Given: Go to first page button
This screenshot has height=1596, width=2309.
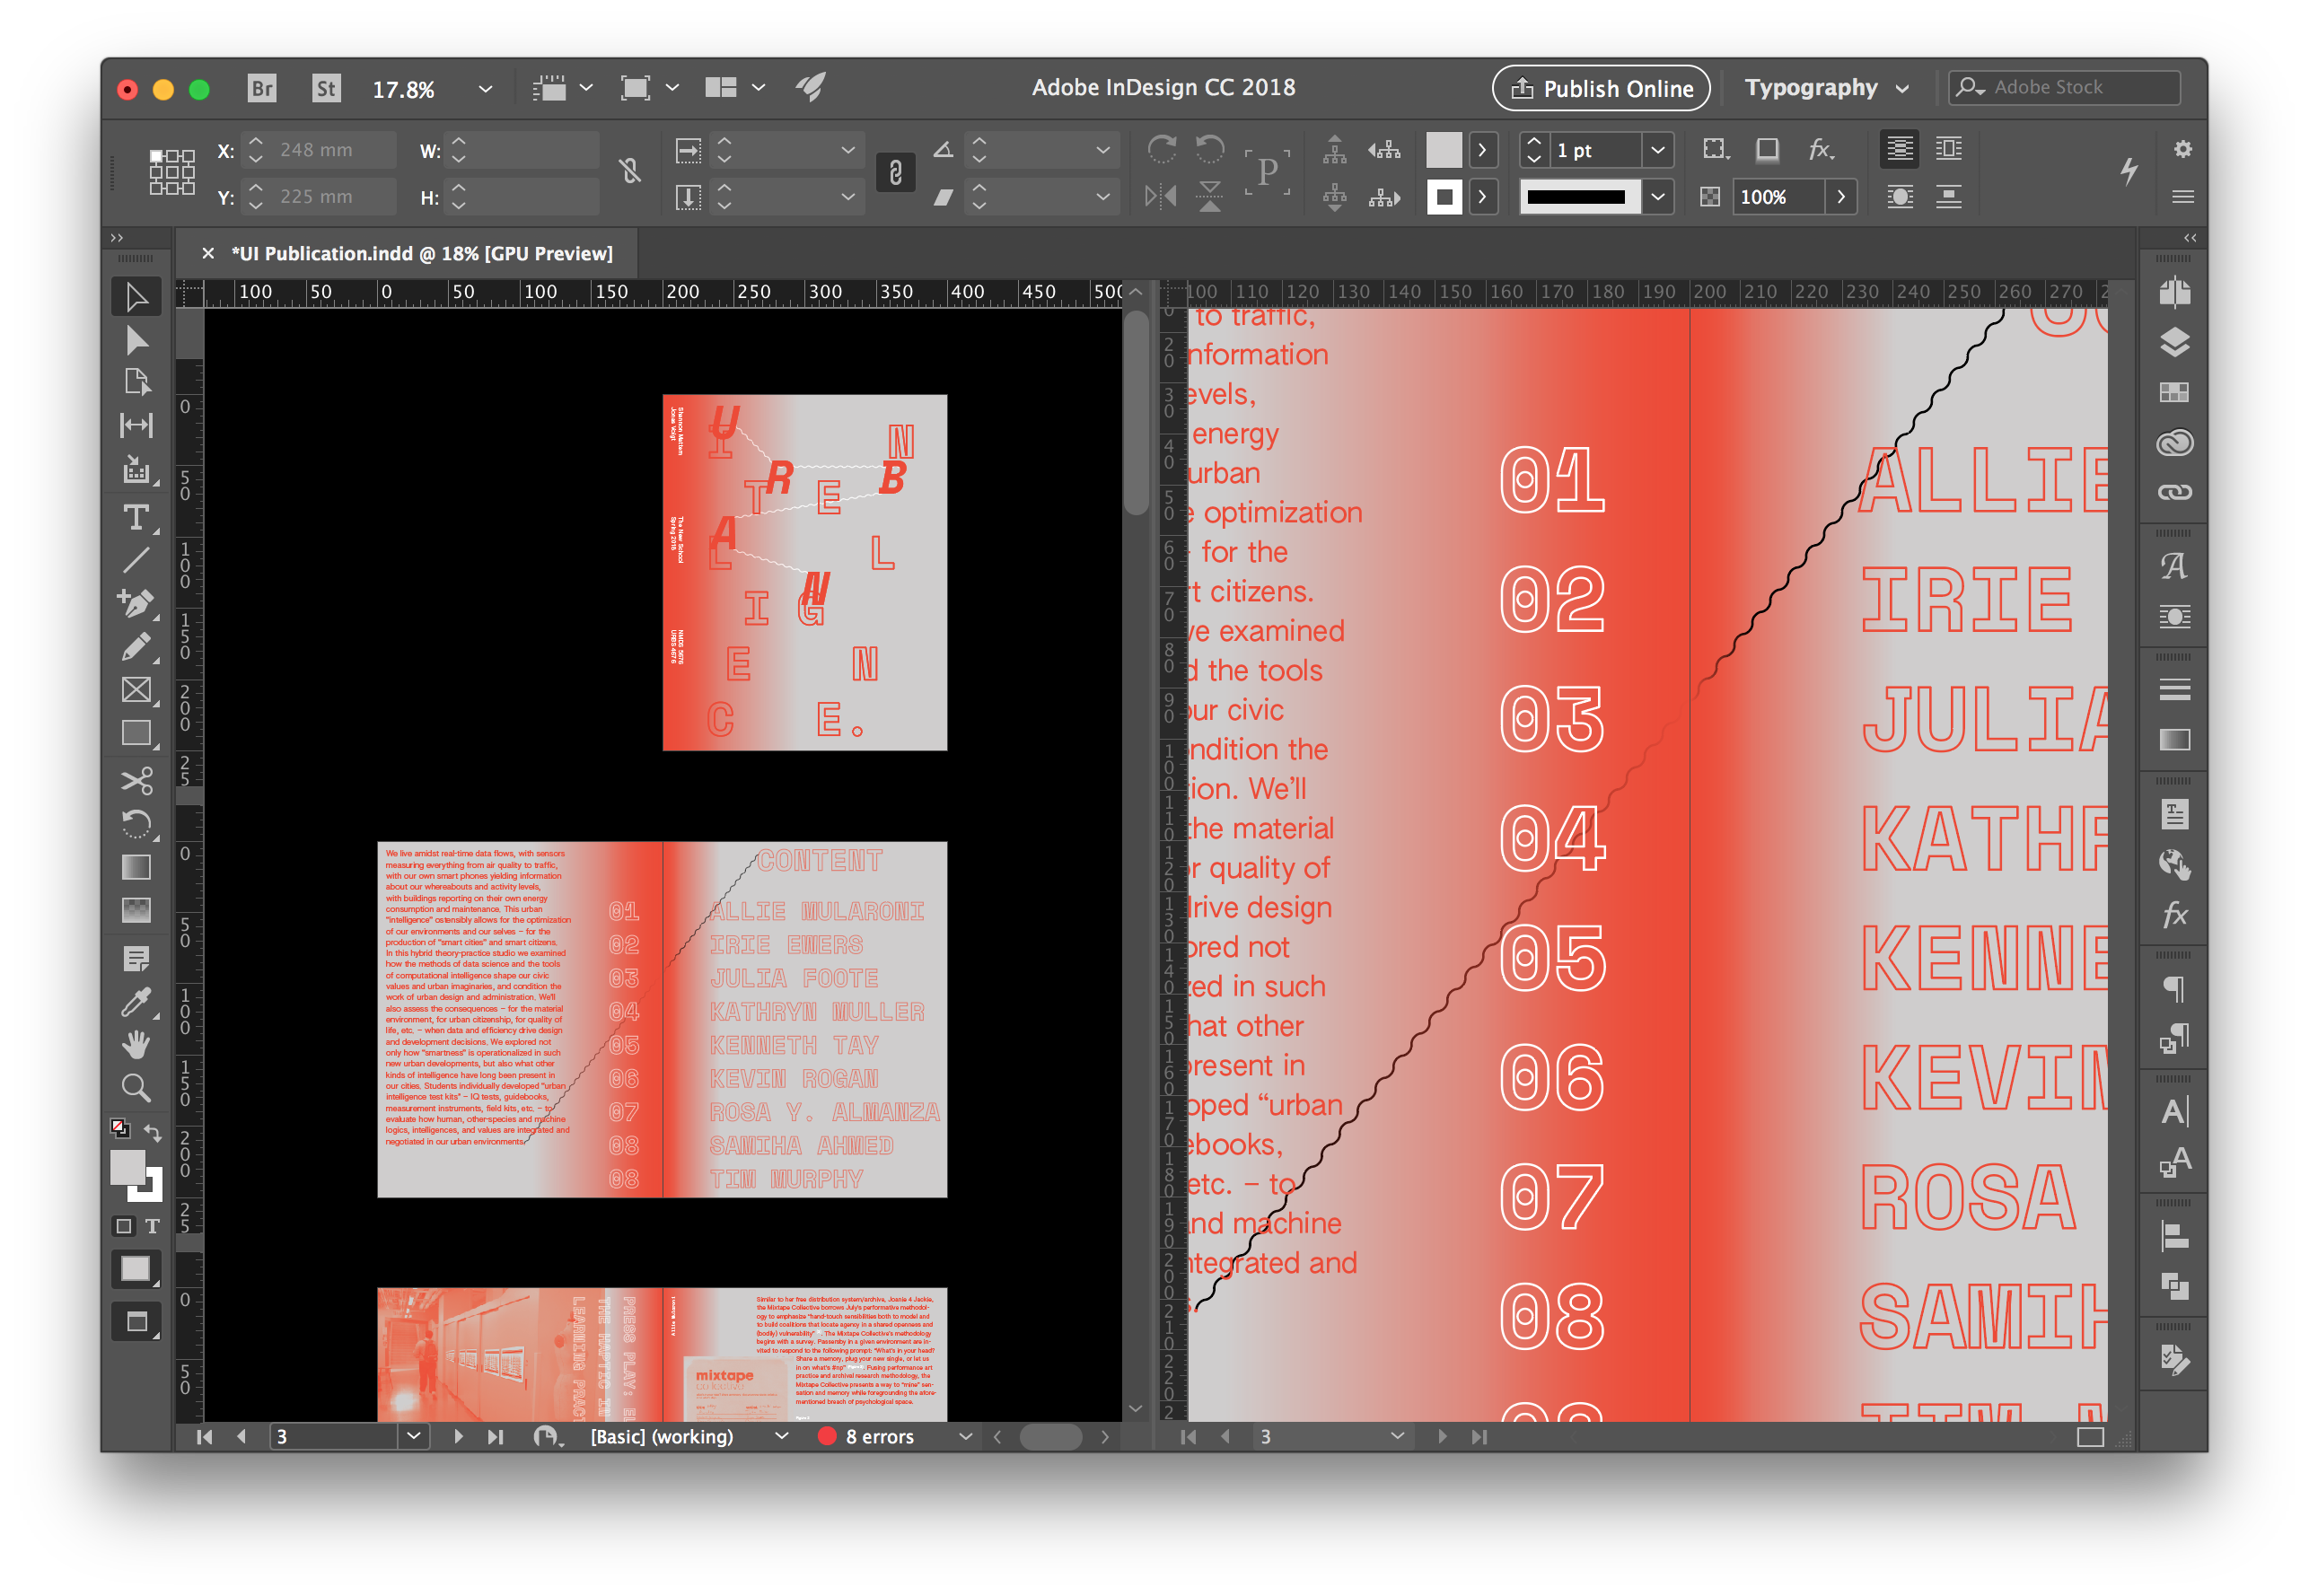Looking at the screenshot, I should pos(205,1437).
